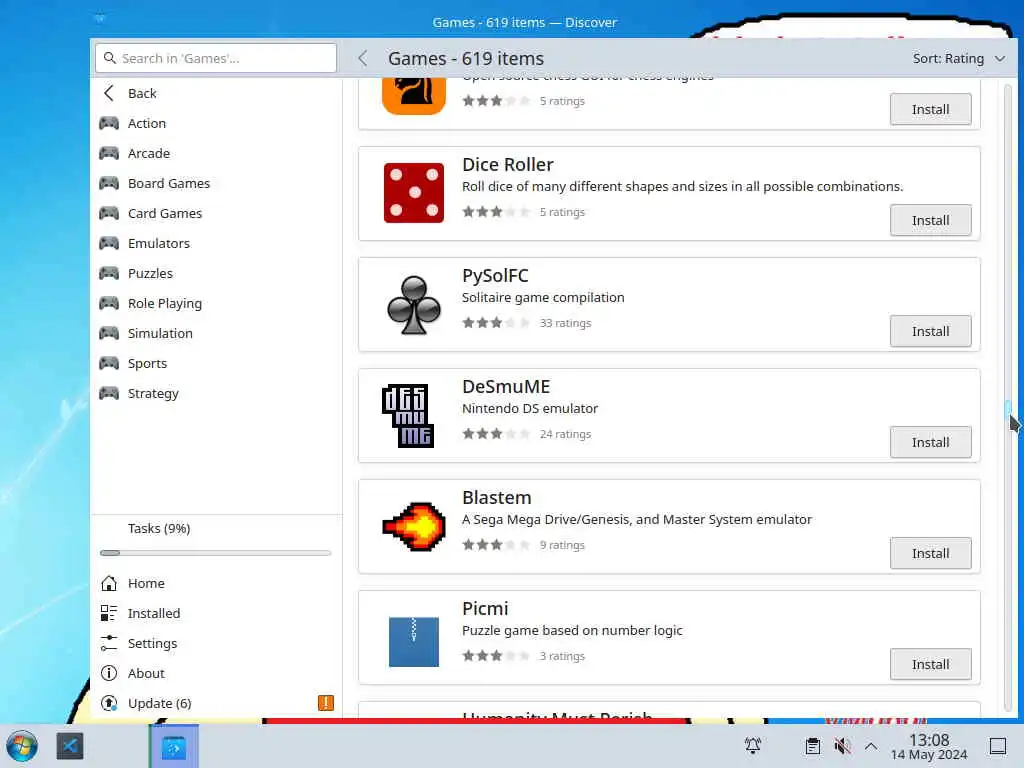Go Back in the sidebar
1024x768 pixels.
[x=216, y=93]
